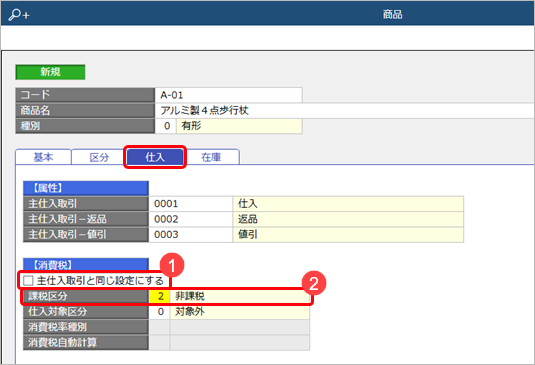This screenshot has height=365, width=535.
Task: Click the 主仕入取引 code field 0001
Action: (x=191, y=204)
